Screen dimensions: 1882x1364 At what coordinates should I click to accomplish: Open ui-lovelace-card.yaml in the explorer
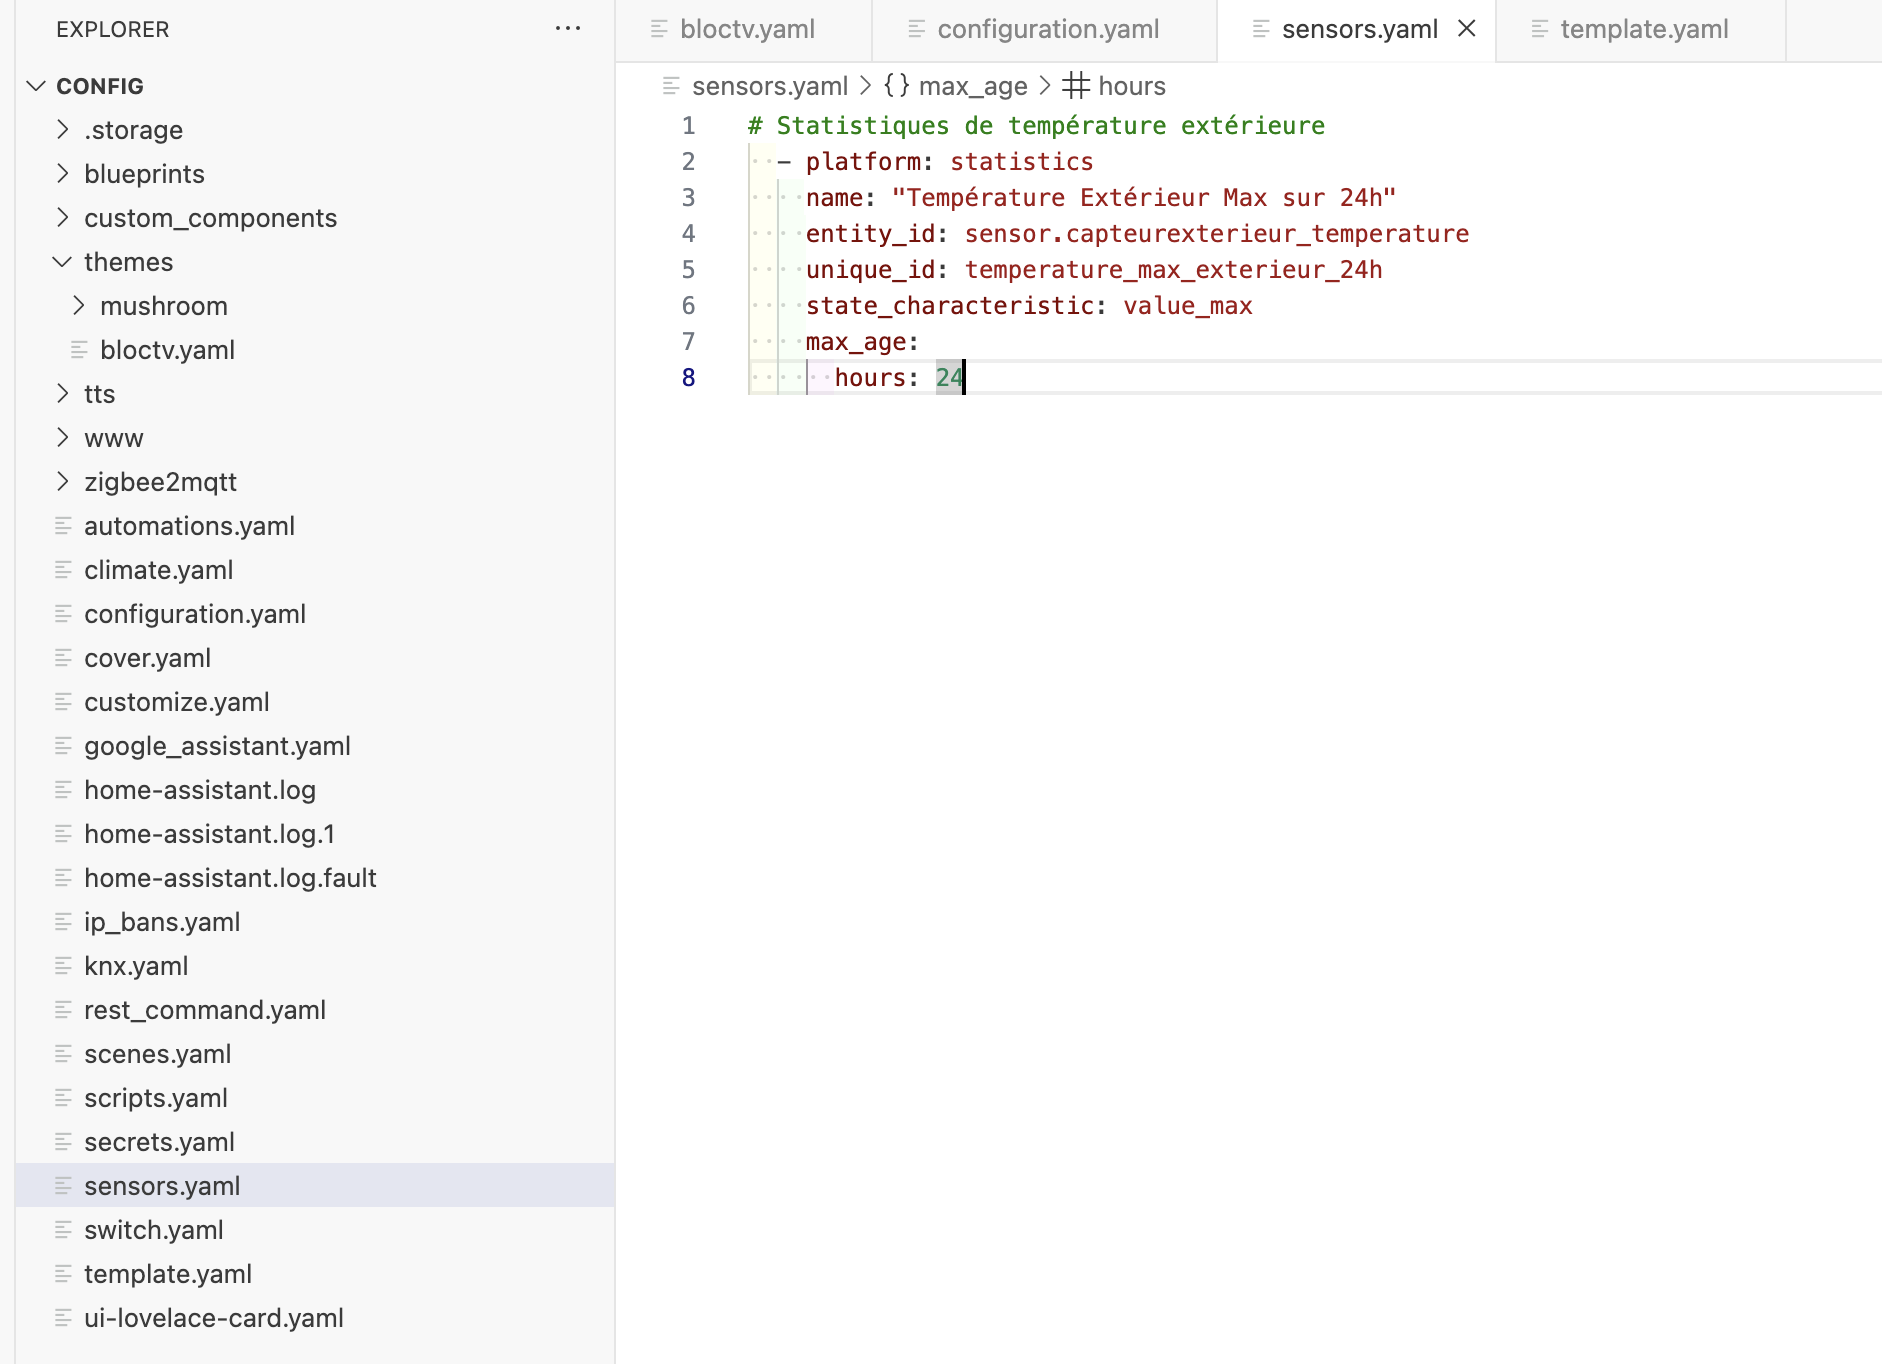214,1318
